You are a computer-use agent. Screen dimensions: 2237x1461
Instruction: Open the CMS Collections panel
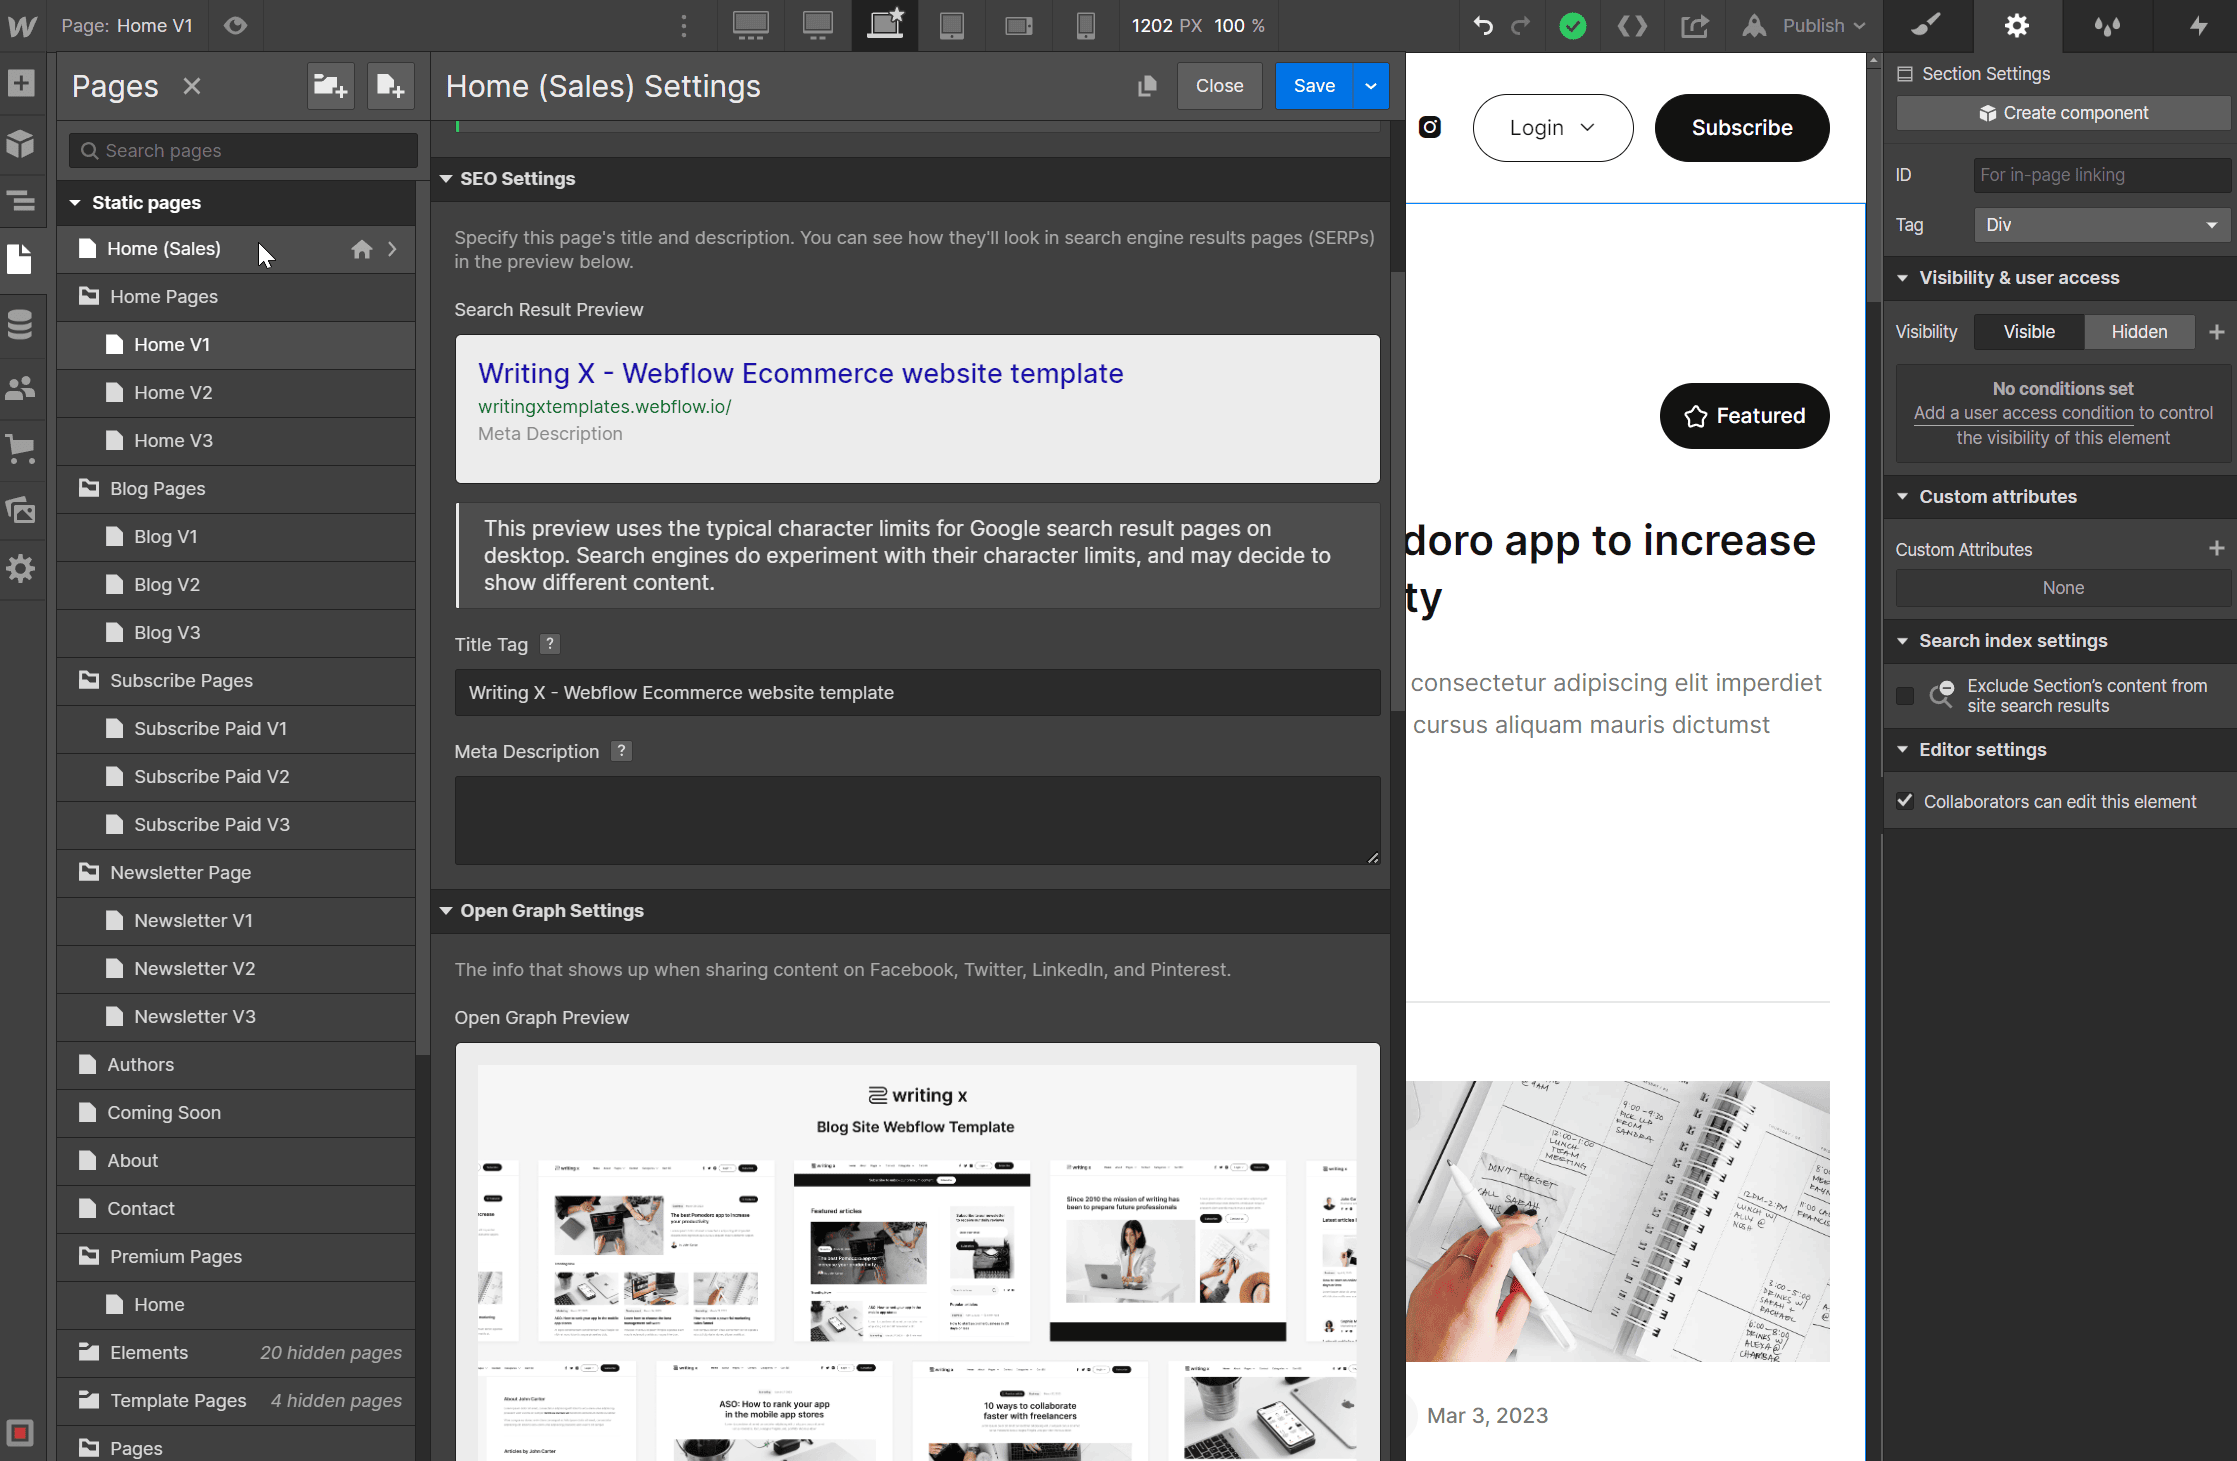(22, 324)
